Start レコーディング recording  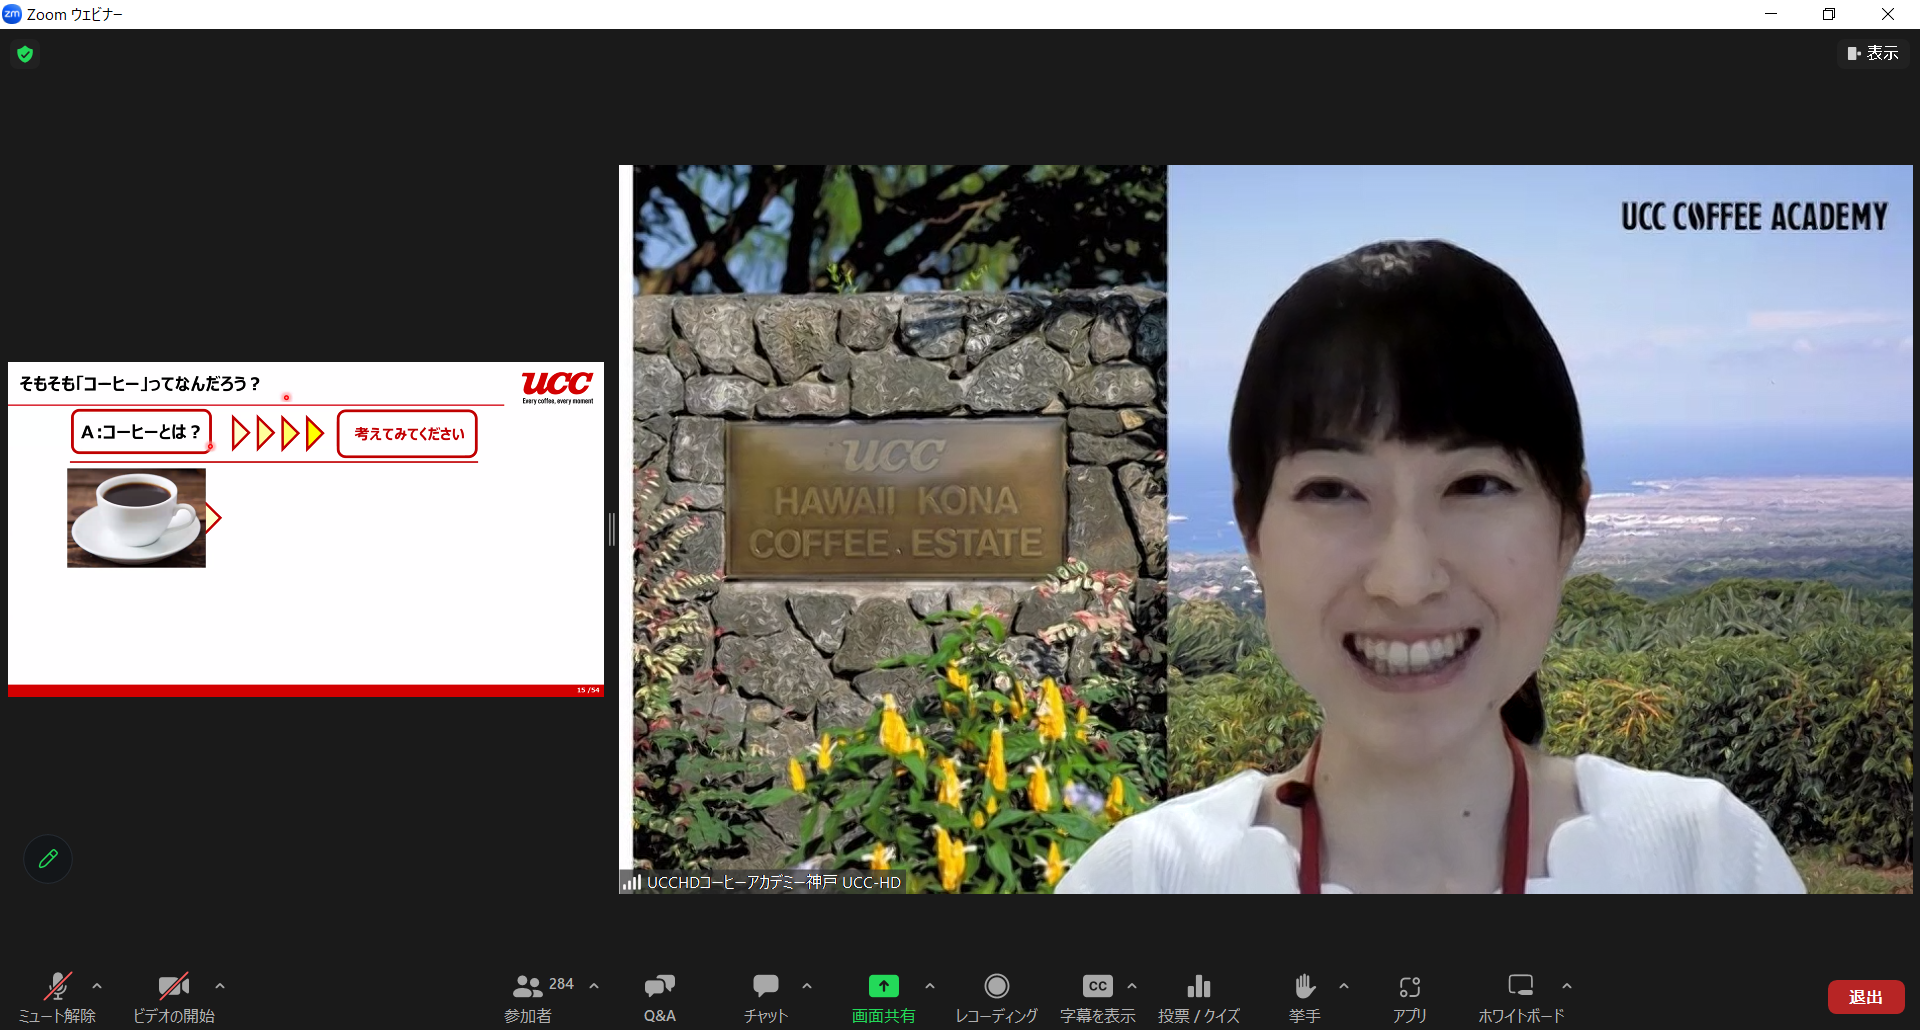coord(996,998)
